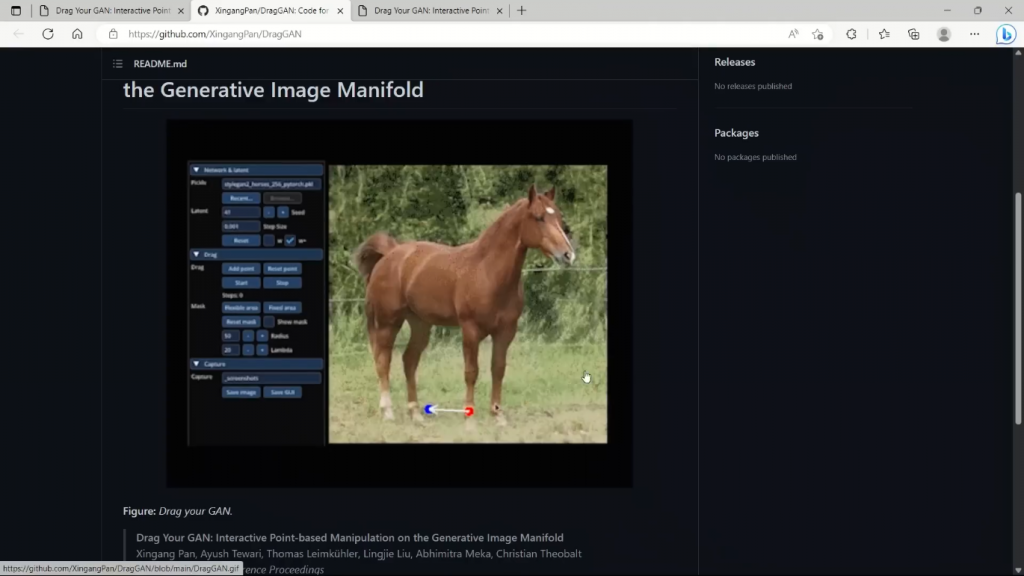Add this page to favorites

point(818,34)
